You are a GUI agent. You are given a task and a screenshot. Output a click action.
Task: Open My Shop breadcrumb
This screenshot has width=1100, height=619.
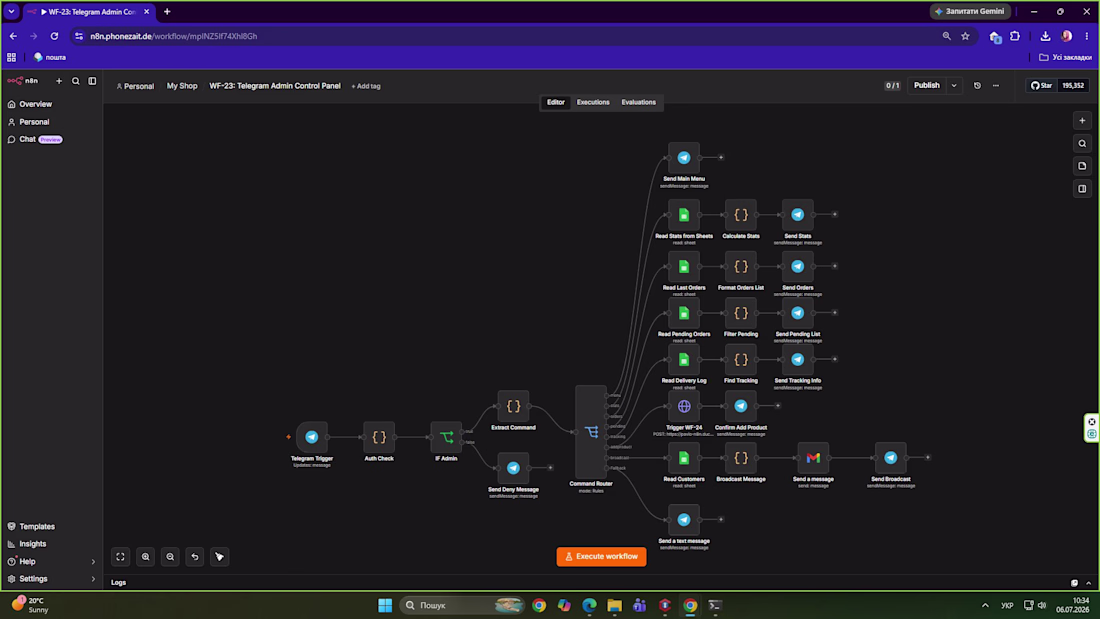[x=182, y=86]
